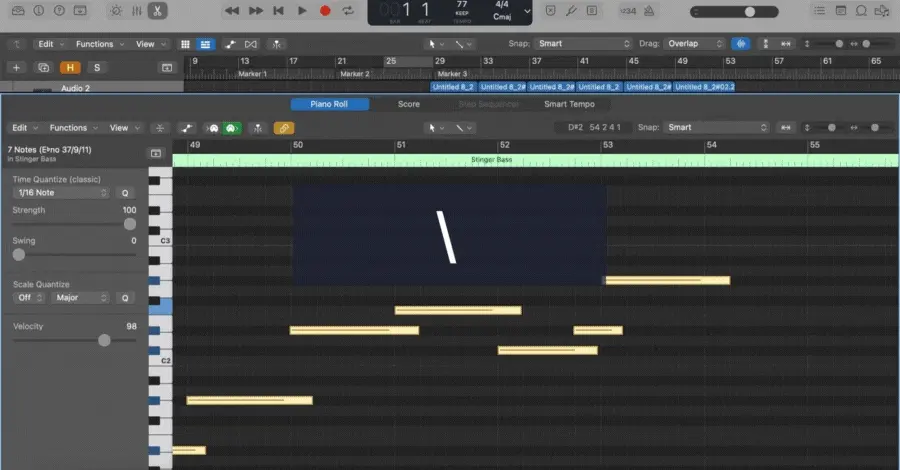
Task: Adjust the master volume slider
Action: tap(734, 12)
